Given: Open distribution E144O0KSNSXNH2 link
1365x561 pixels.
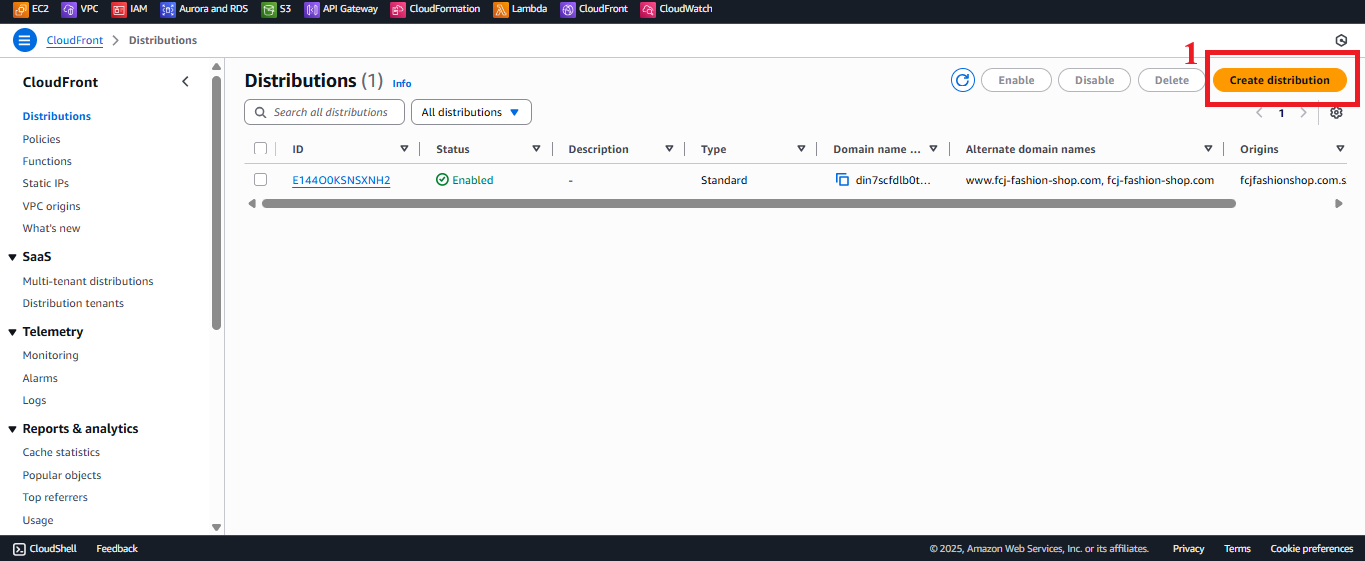Looking at the screenshot, I should (x=341, y=180).
